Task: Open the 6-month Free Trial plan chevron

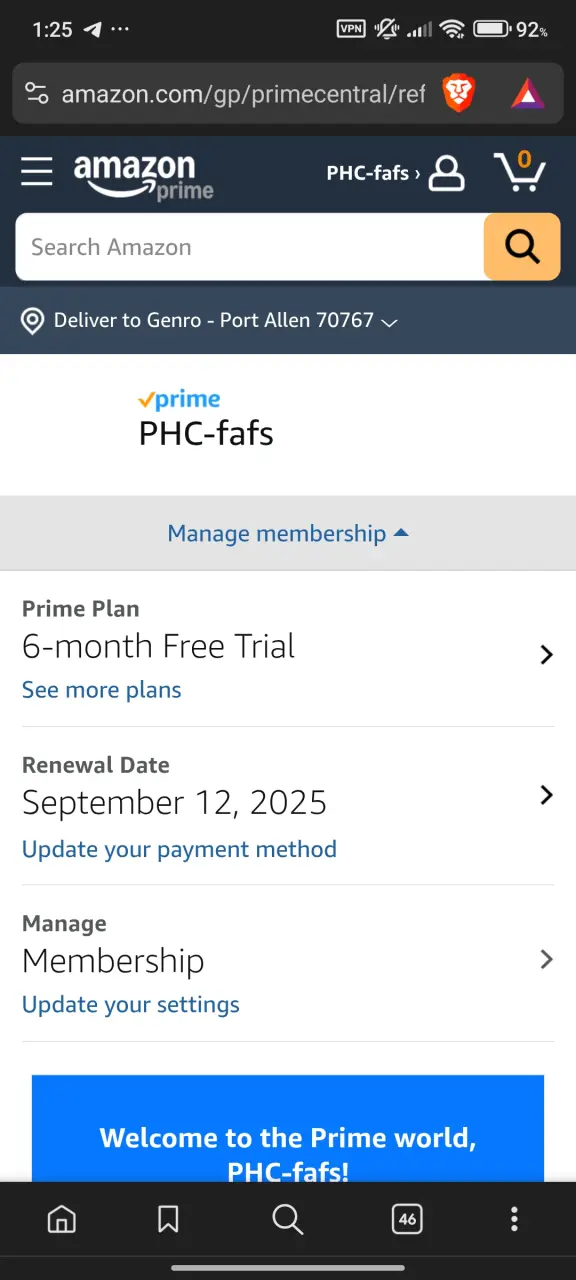Action: pos(546,655)
